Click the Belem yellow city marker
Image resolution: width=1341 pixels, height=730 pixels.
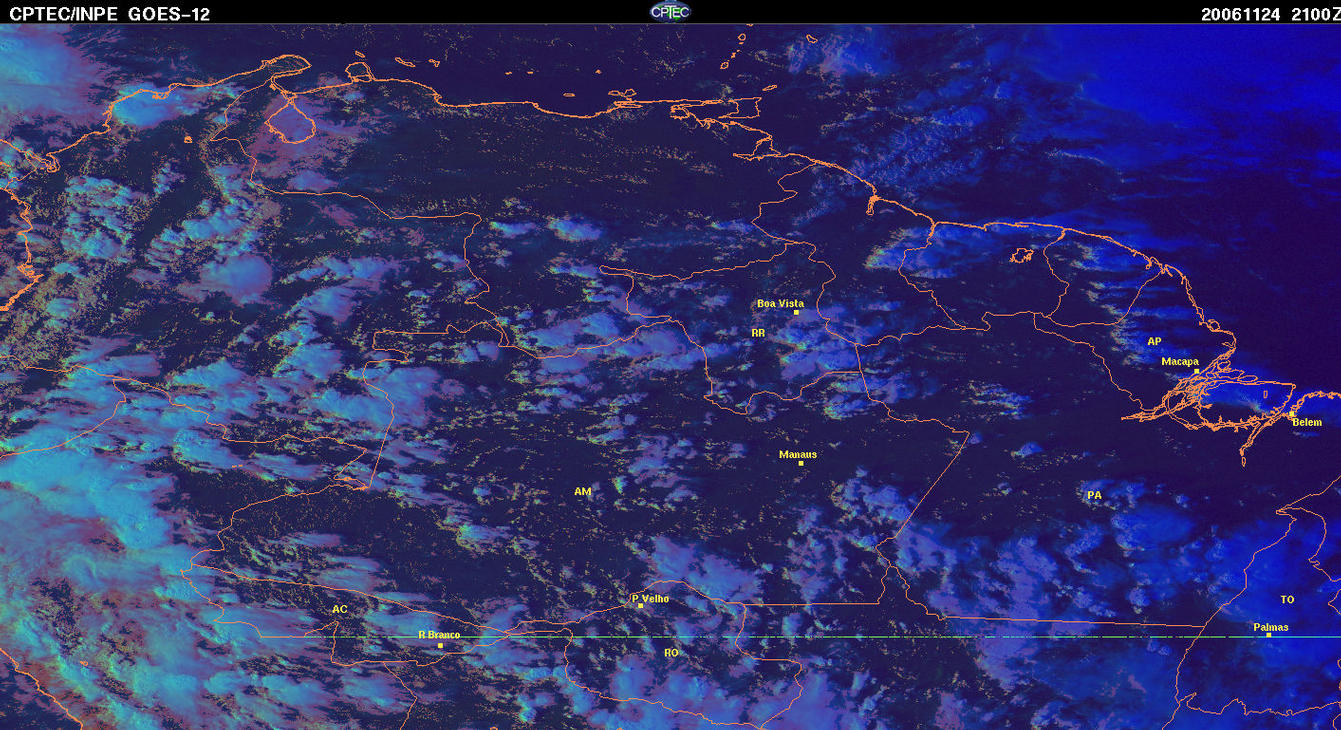1291,414
